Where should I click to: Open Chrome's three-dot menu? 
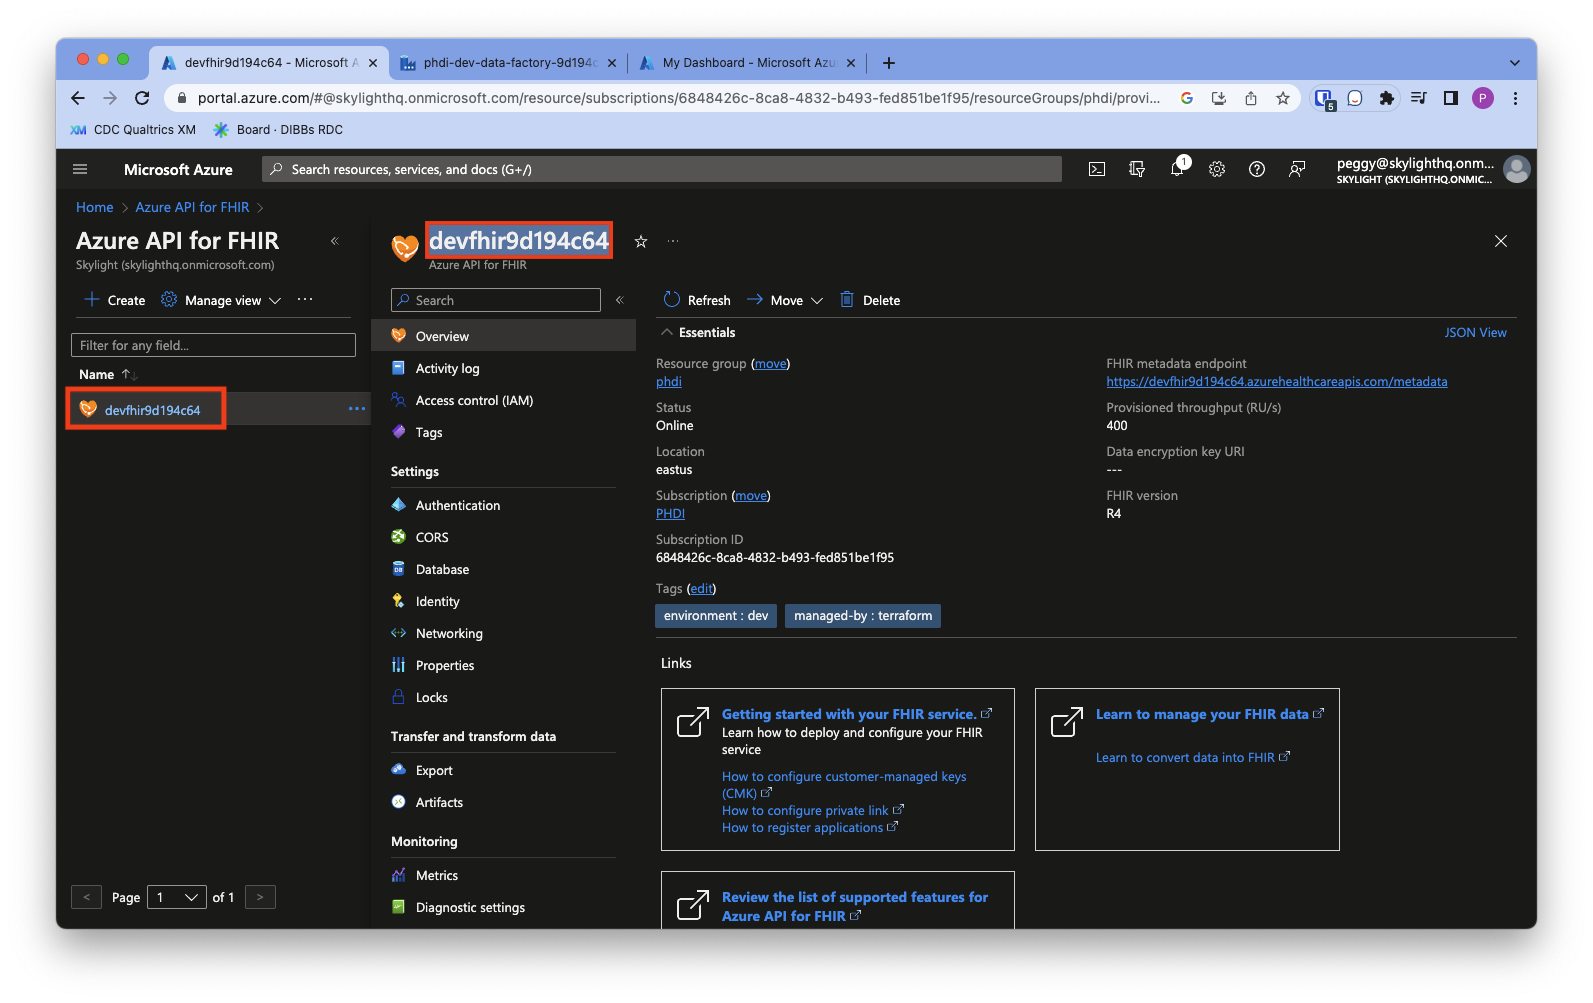1515,98
